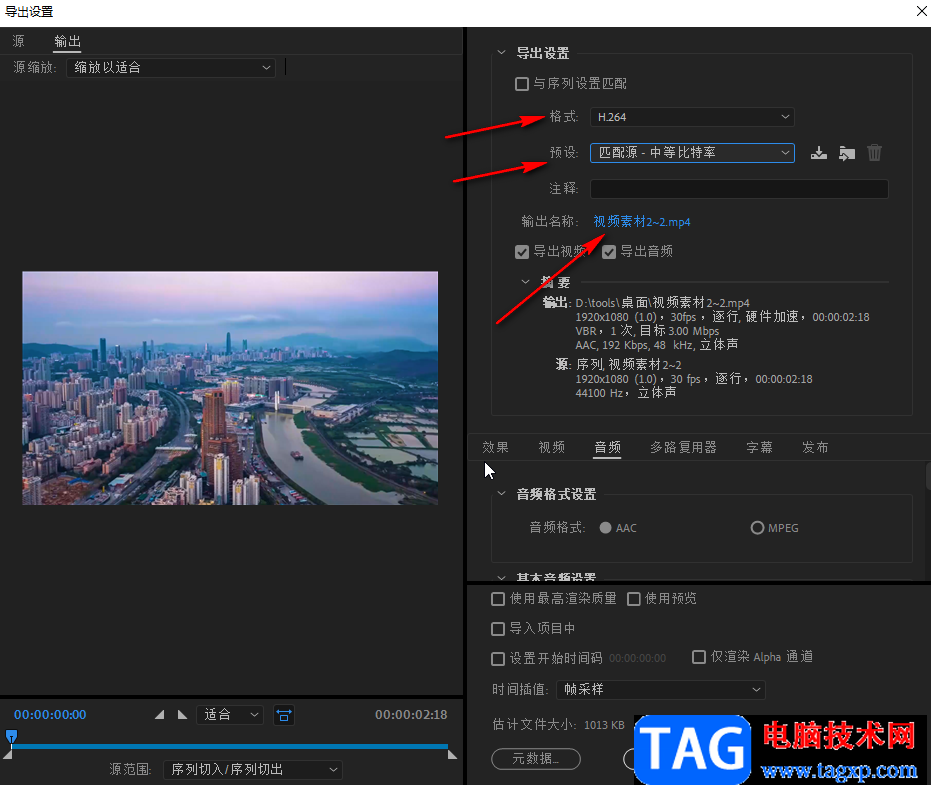Open the 源范围 dropdown

pos(253,770)
